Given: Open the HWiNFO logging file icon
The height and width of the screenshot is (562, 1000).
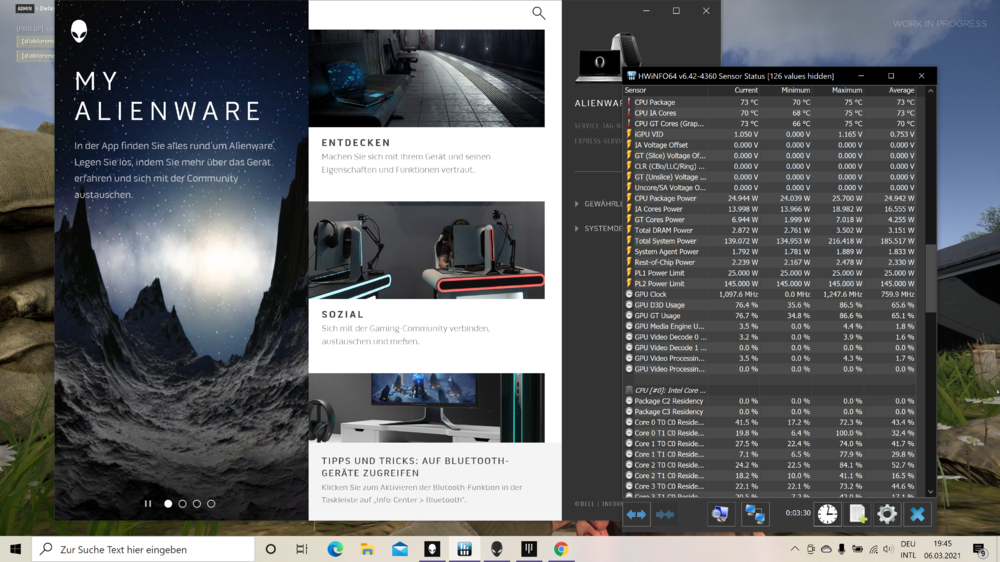Looking at the screenshot, I should [857, 514].
